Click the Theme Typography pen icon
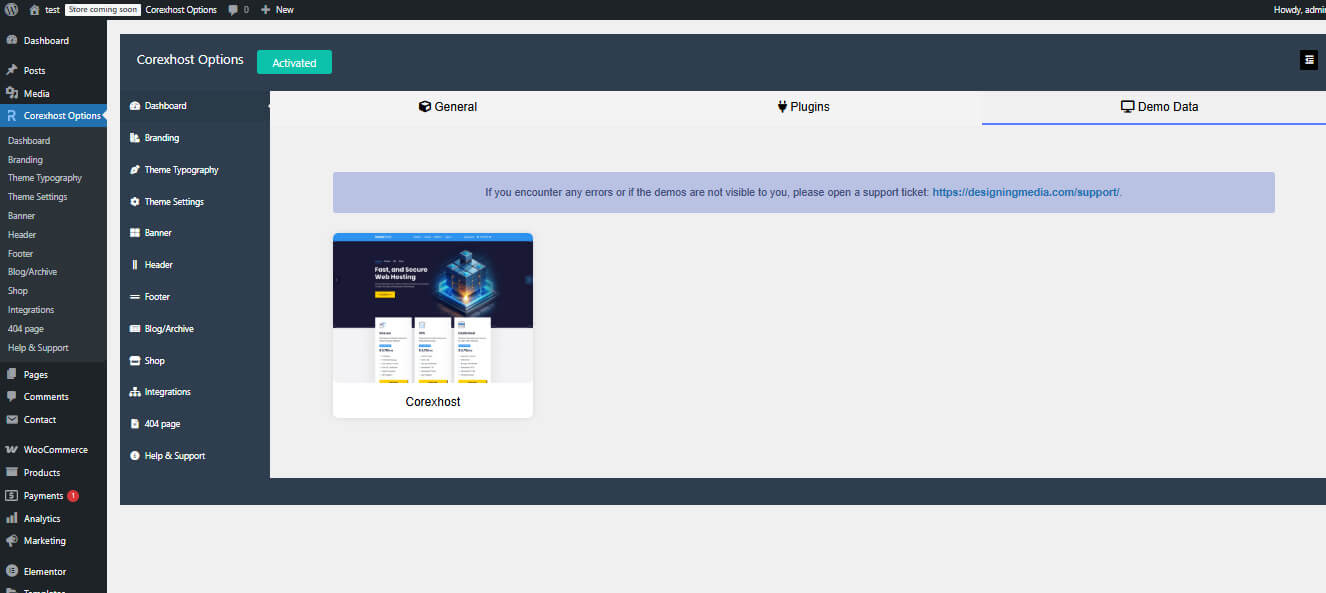1326x593 pixels. coord(135,170)
